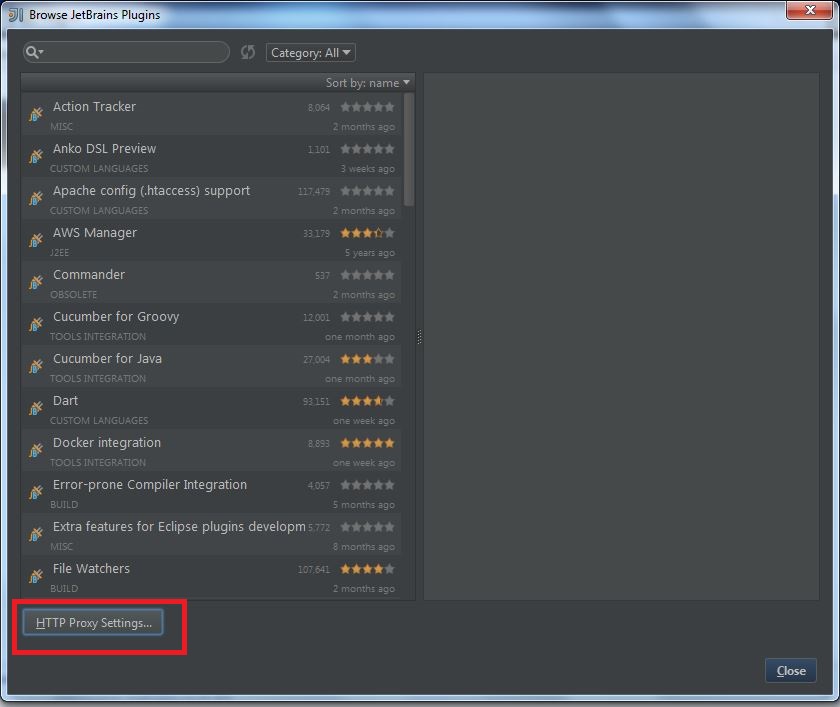
Task: Select Extra features for Eclipse plugins name
Action: (x=179, y=527)
